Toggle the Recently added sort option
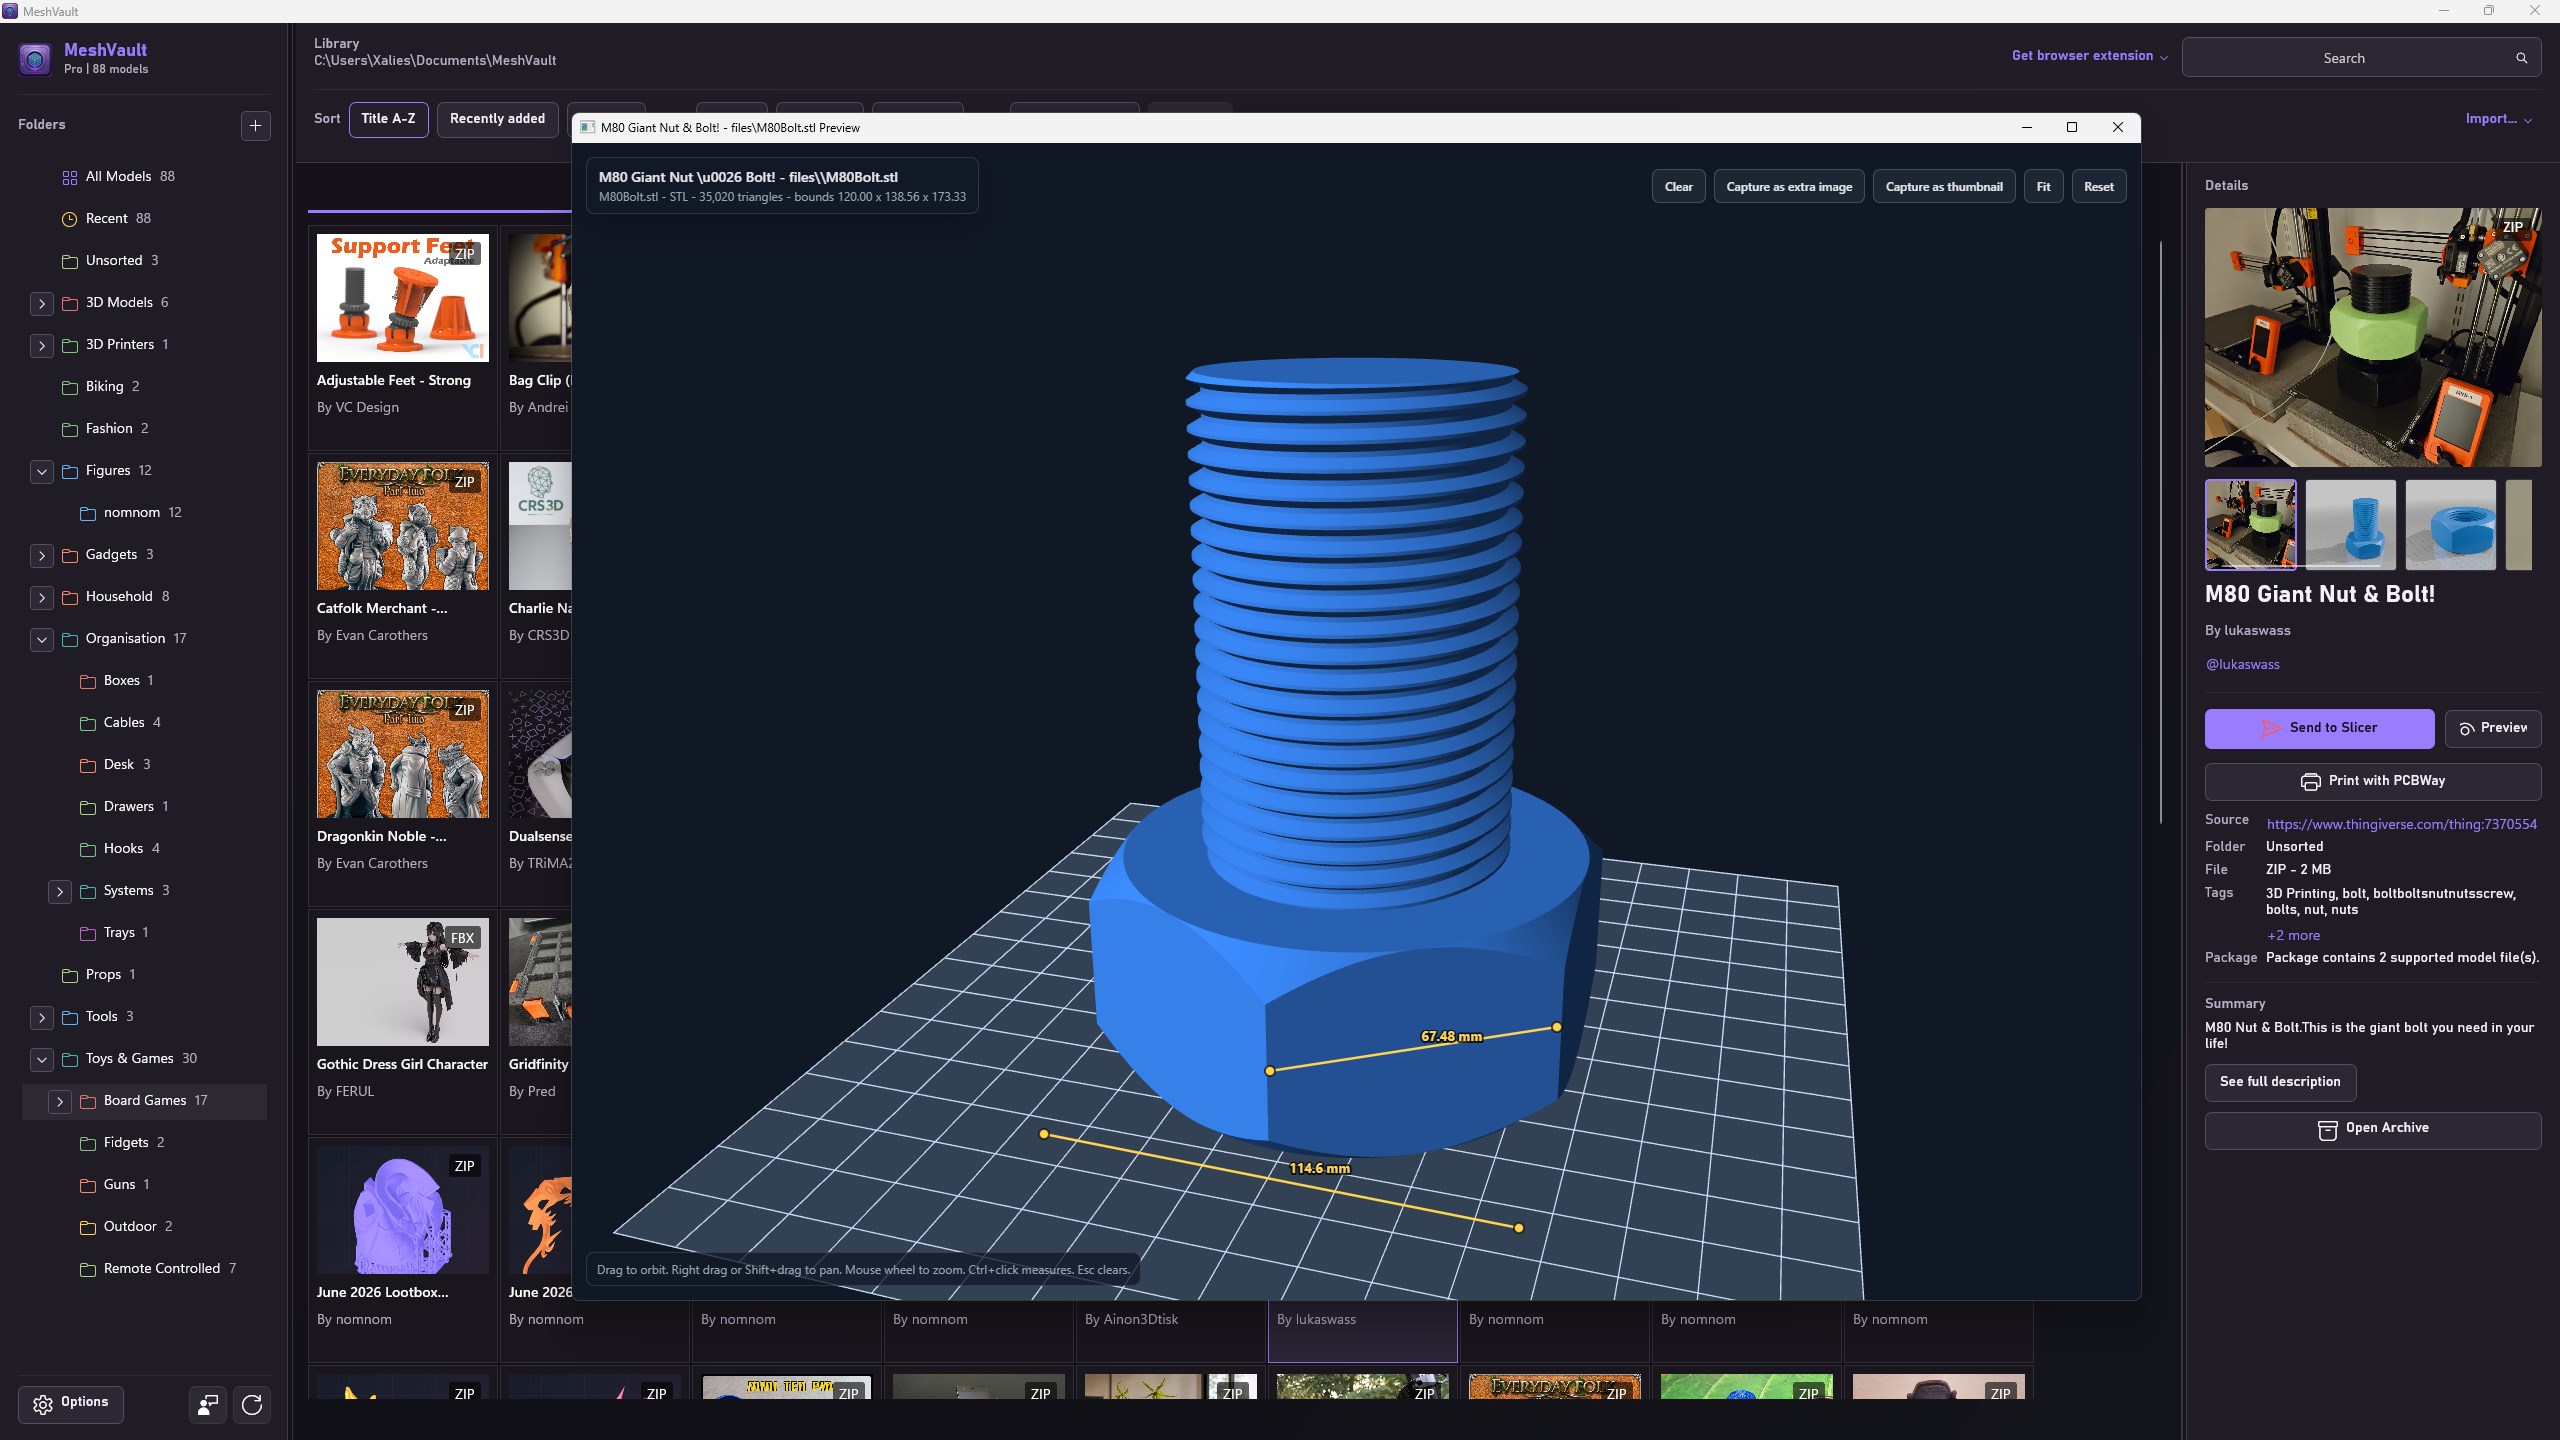Image resolution: width=2560 pixels, height=1440 pixels. pos(497,119)
